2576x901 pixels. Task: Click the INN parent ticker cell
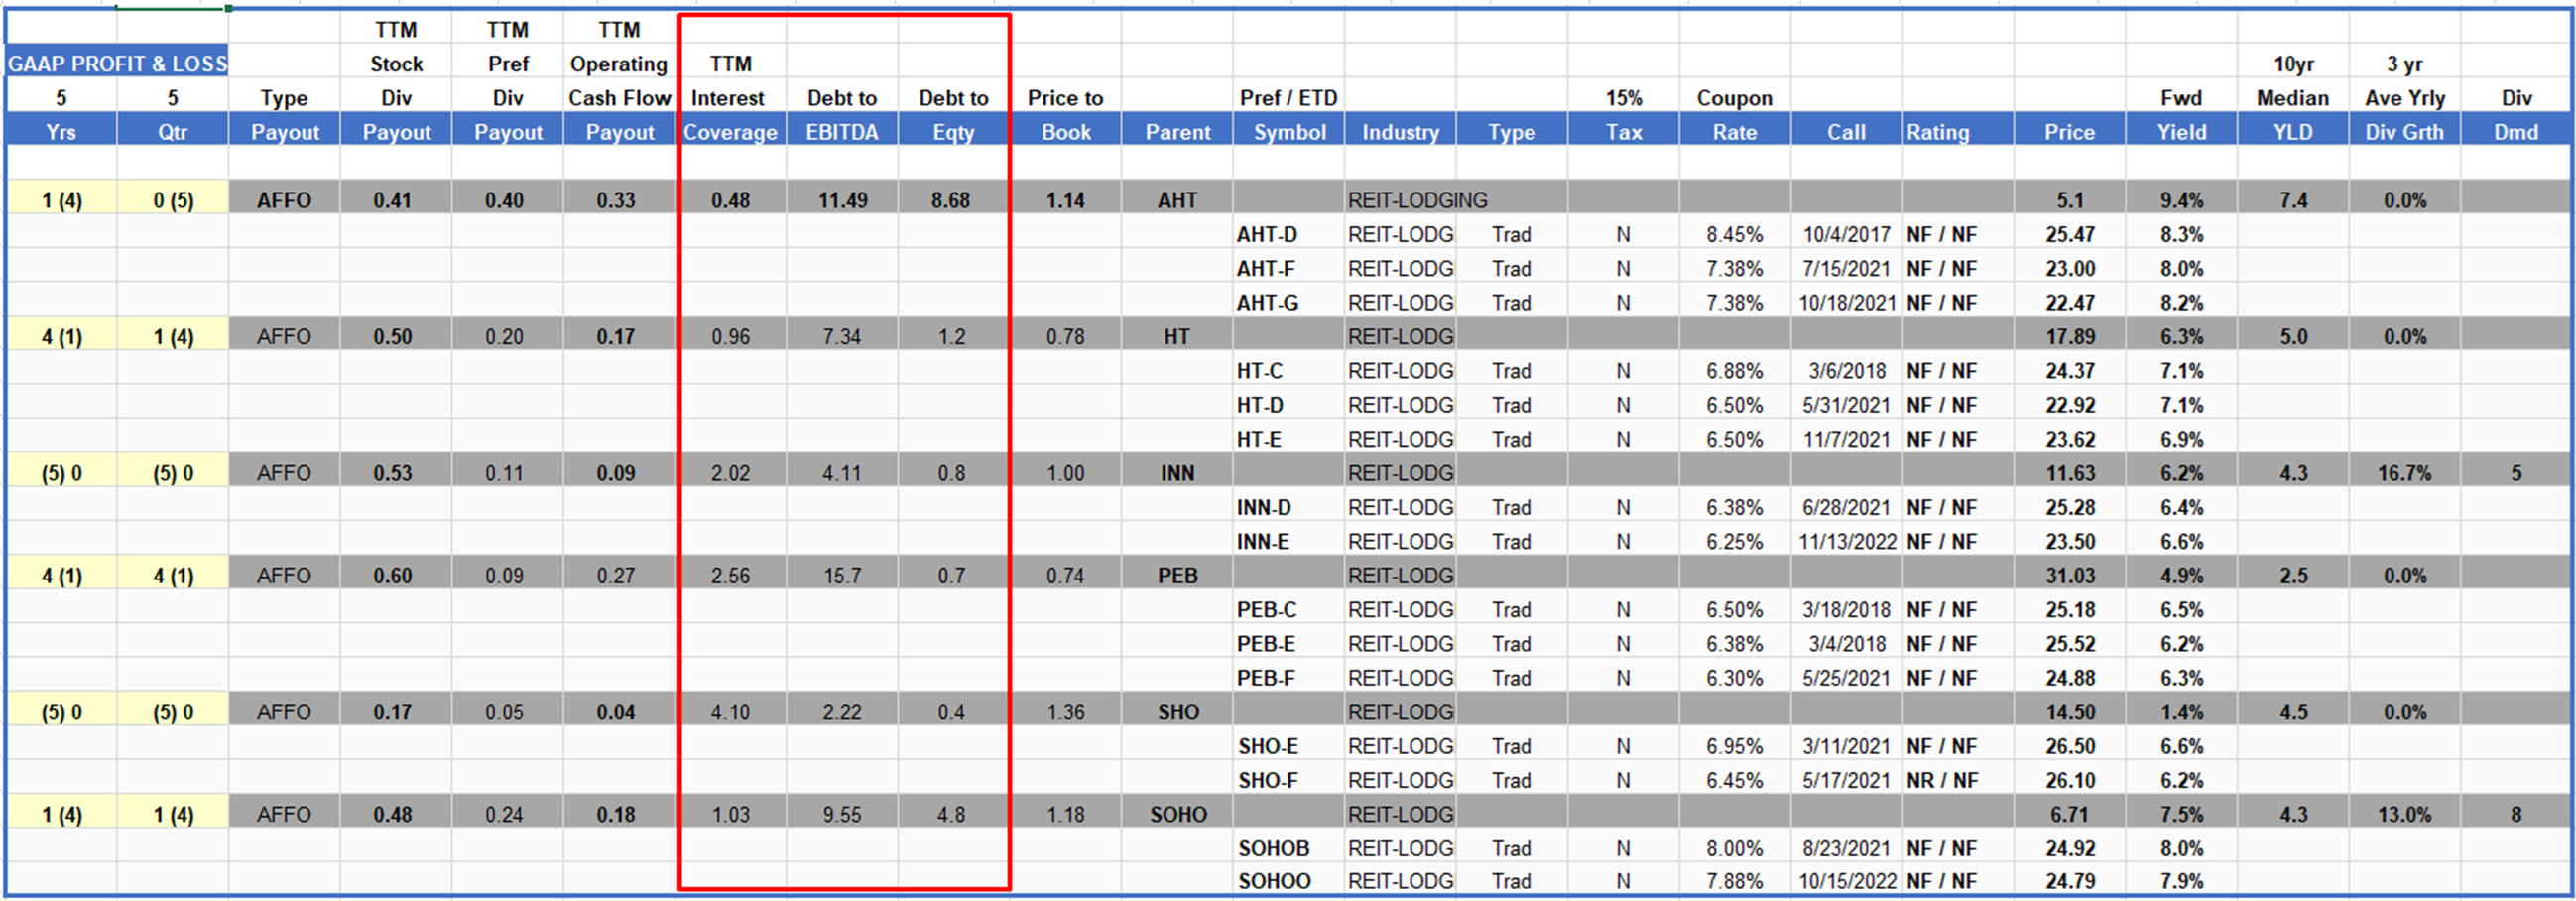tap(1177, 473)
